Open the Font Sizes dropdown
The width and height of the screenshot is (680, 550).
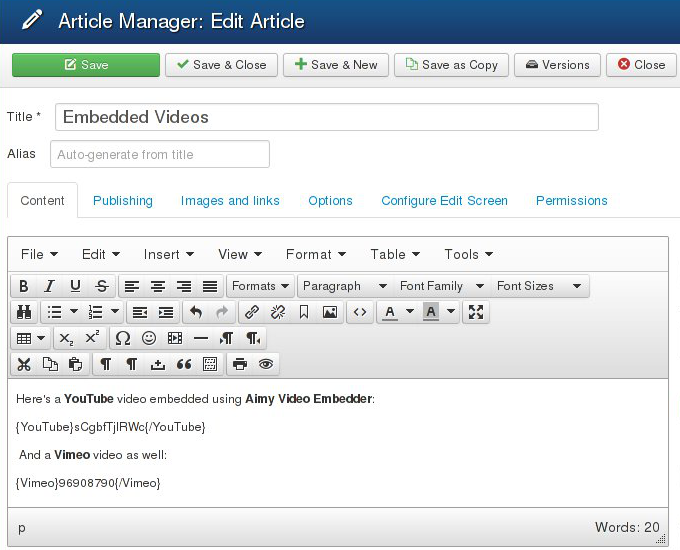click(x=538, y=286)
